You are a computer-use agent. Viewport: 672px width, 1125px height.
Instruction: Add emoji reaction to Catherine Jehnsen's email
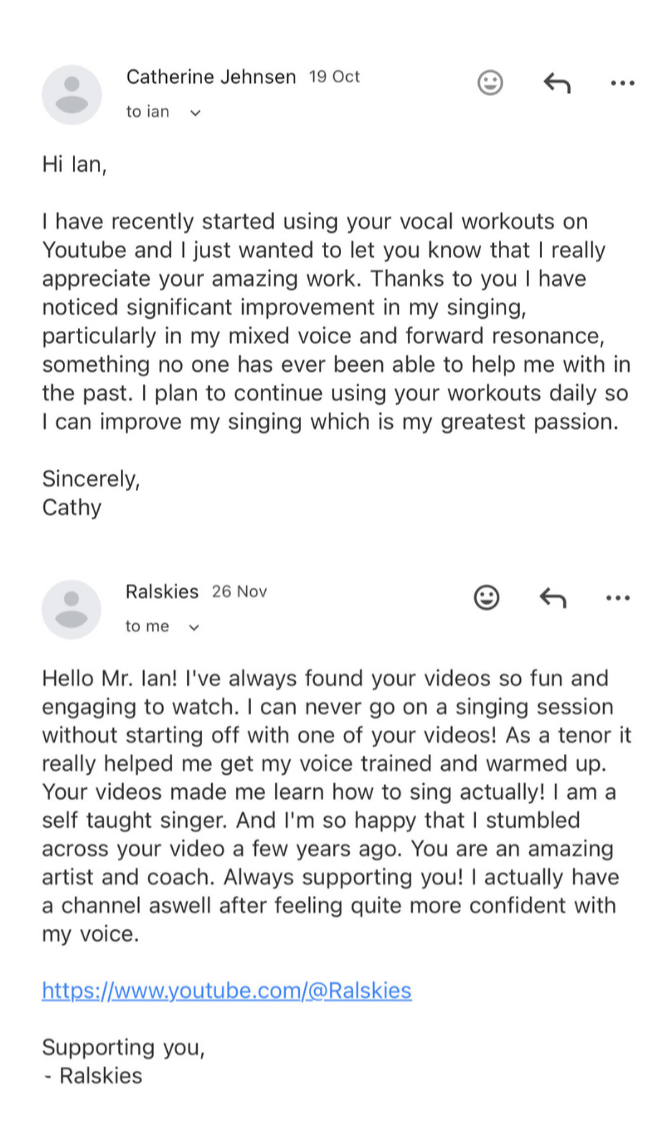(x=490, y=83)
